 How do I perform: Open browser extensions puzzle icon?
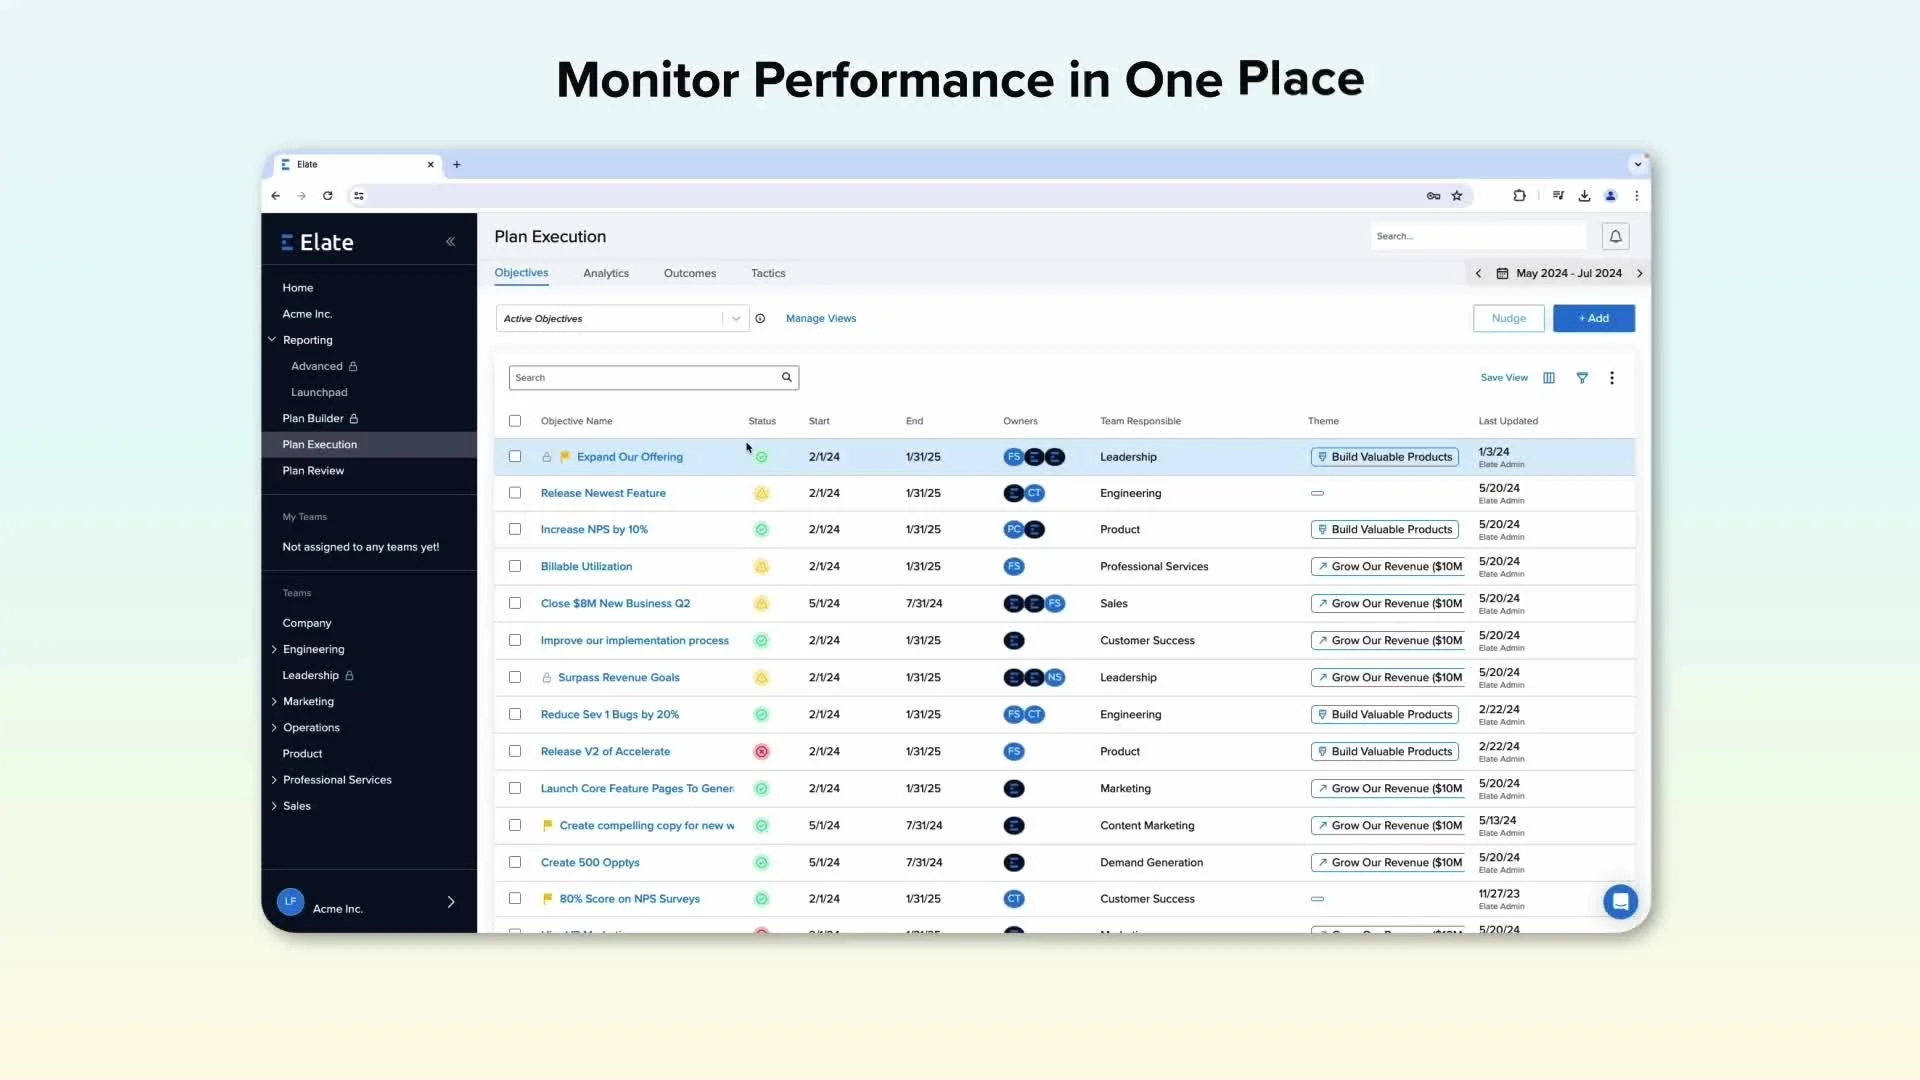click(1519, 196)
